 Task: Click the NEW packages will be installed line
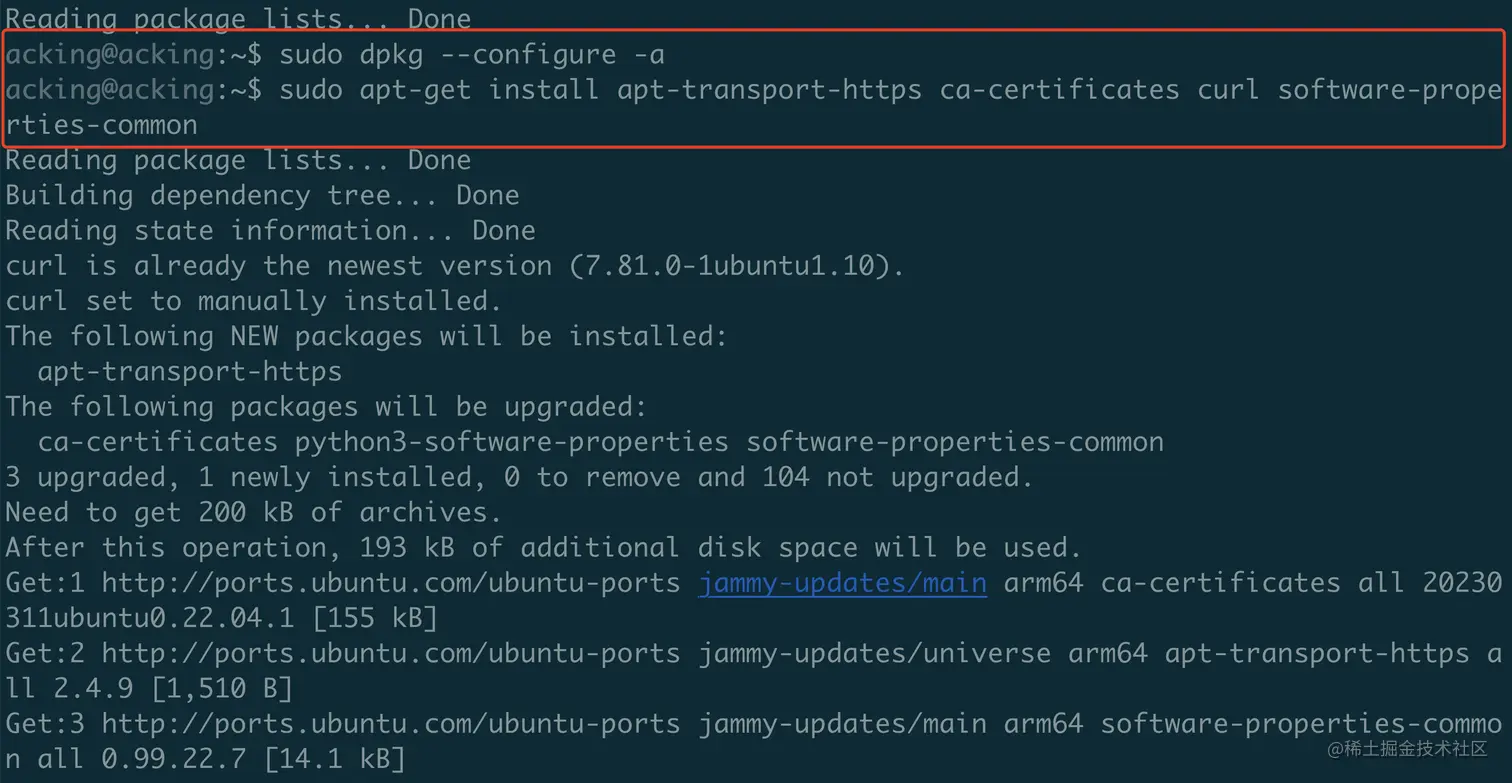click(x=366, y=336)
